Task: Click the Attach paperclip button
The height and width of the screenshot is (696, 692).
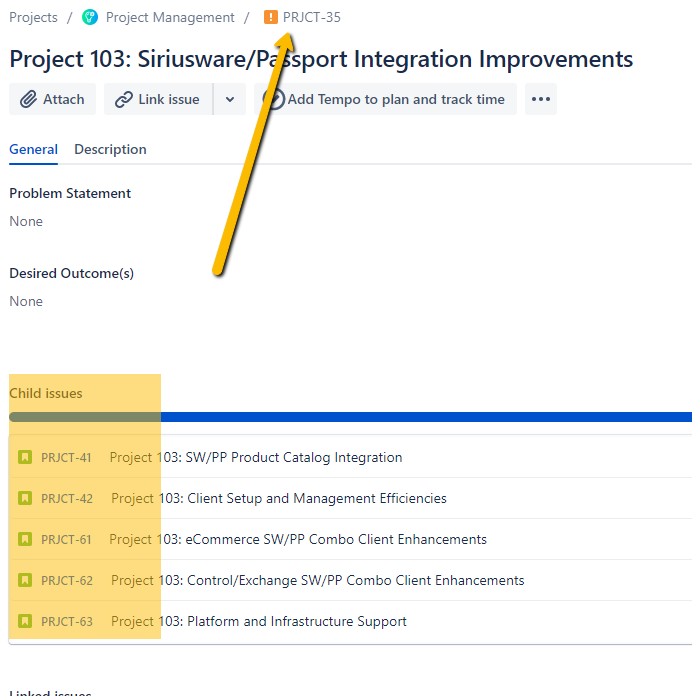Action: [52, 99]
